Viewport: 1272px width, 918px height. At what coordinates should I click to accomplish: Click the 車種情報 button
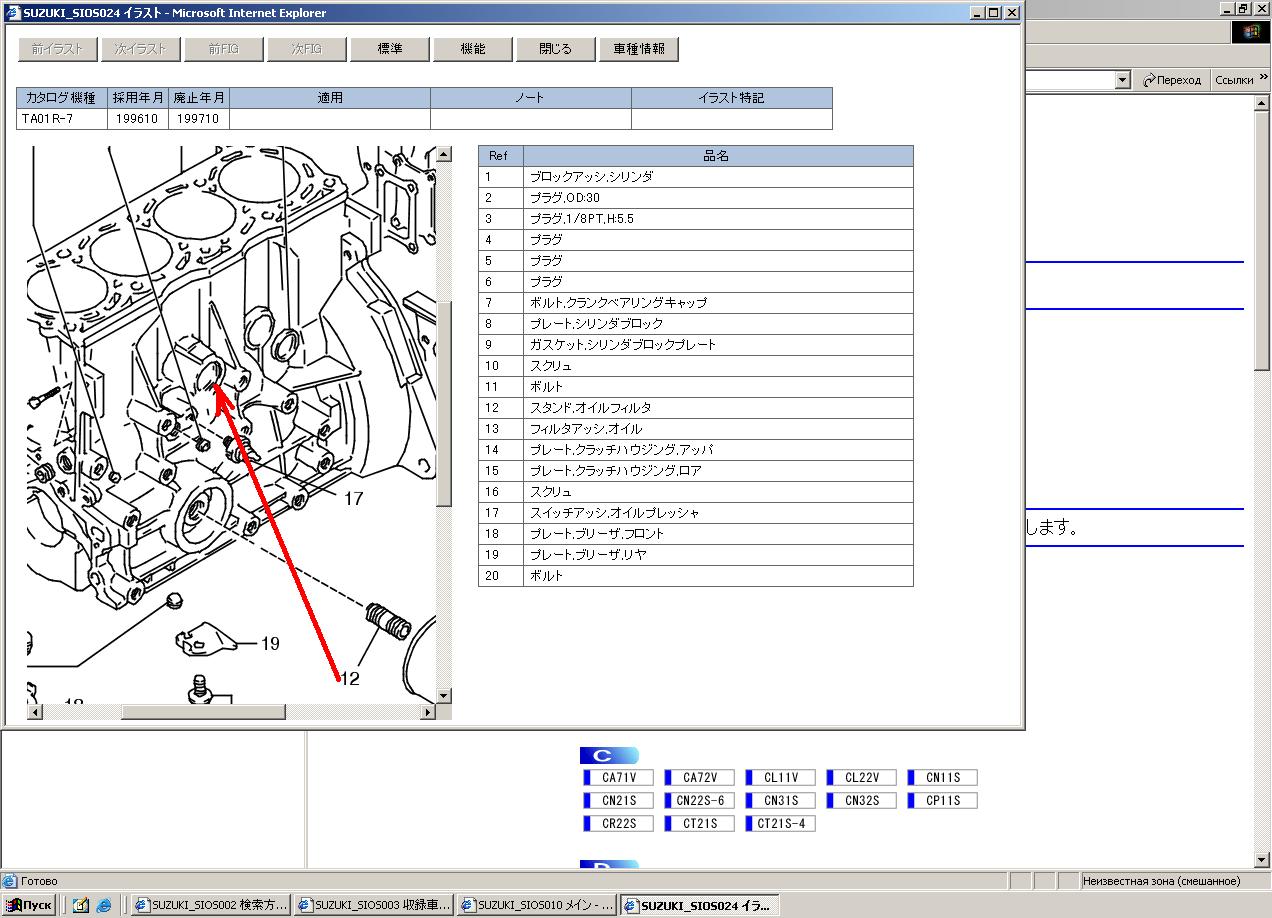638,49
